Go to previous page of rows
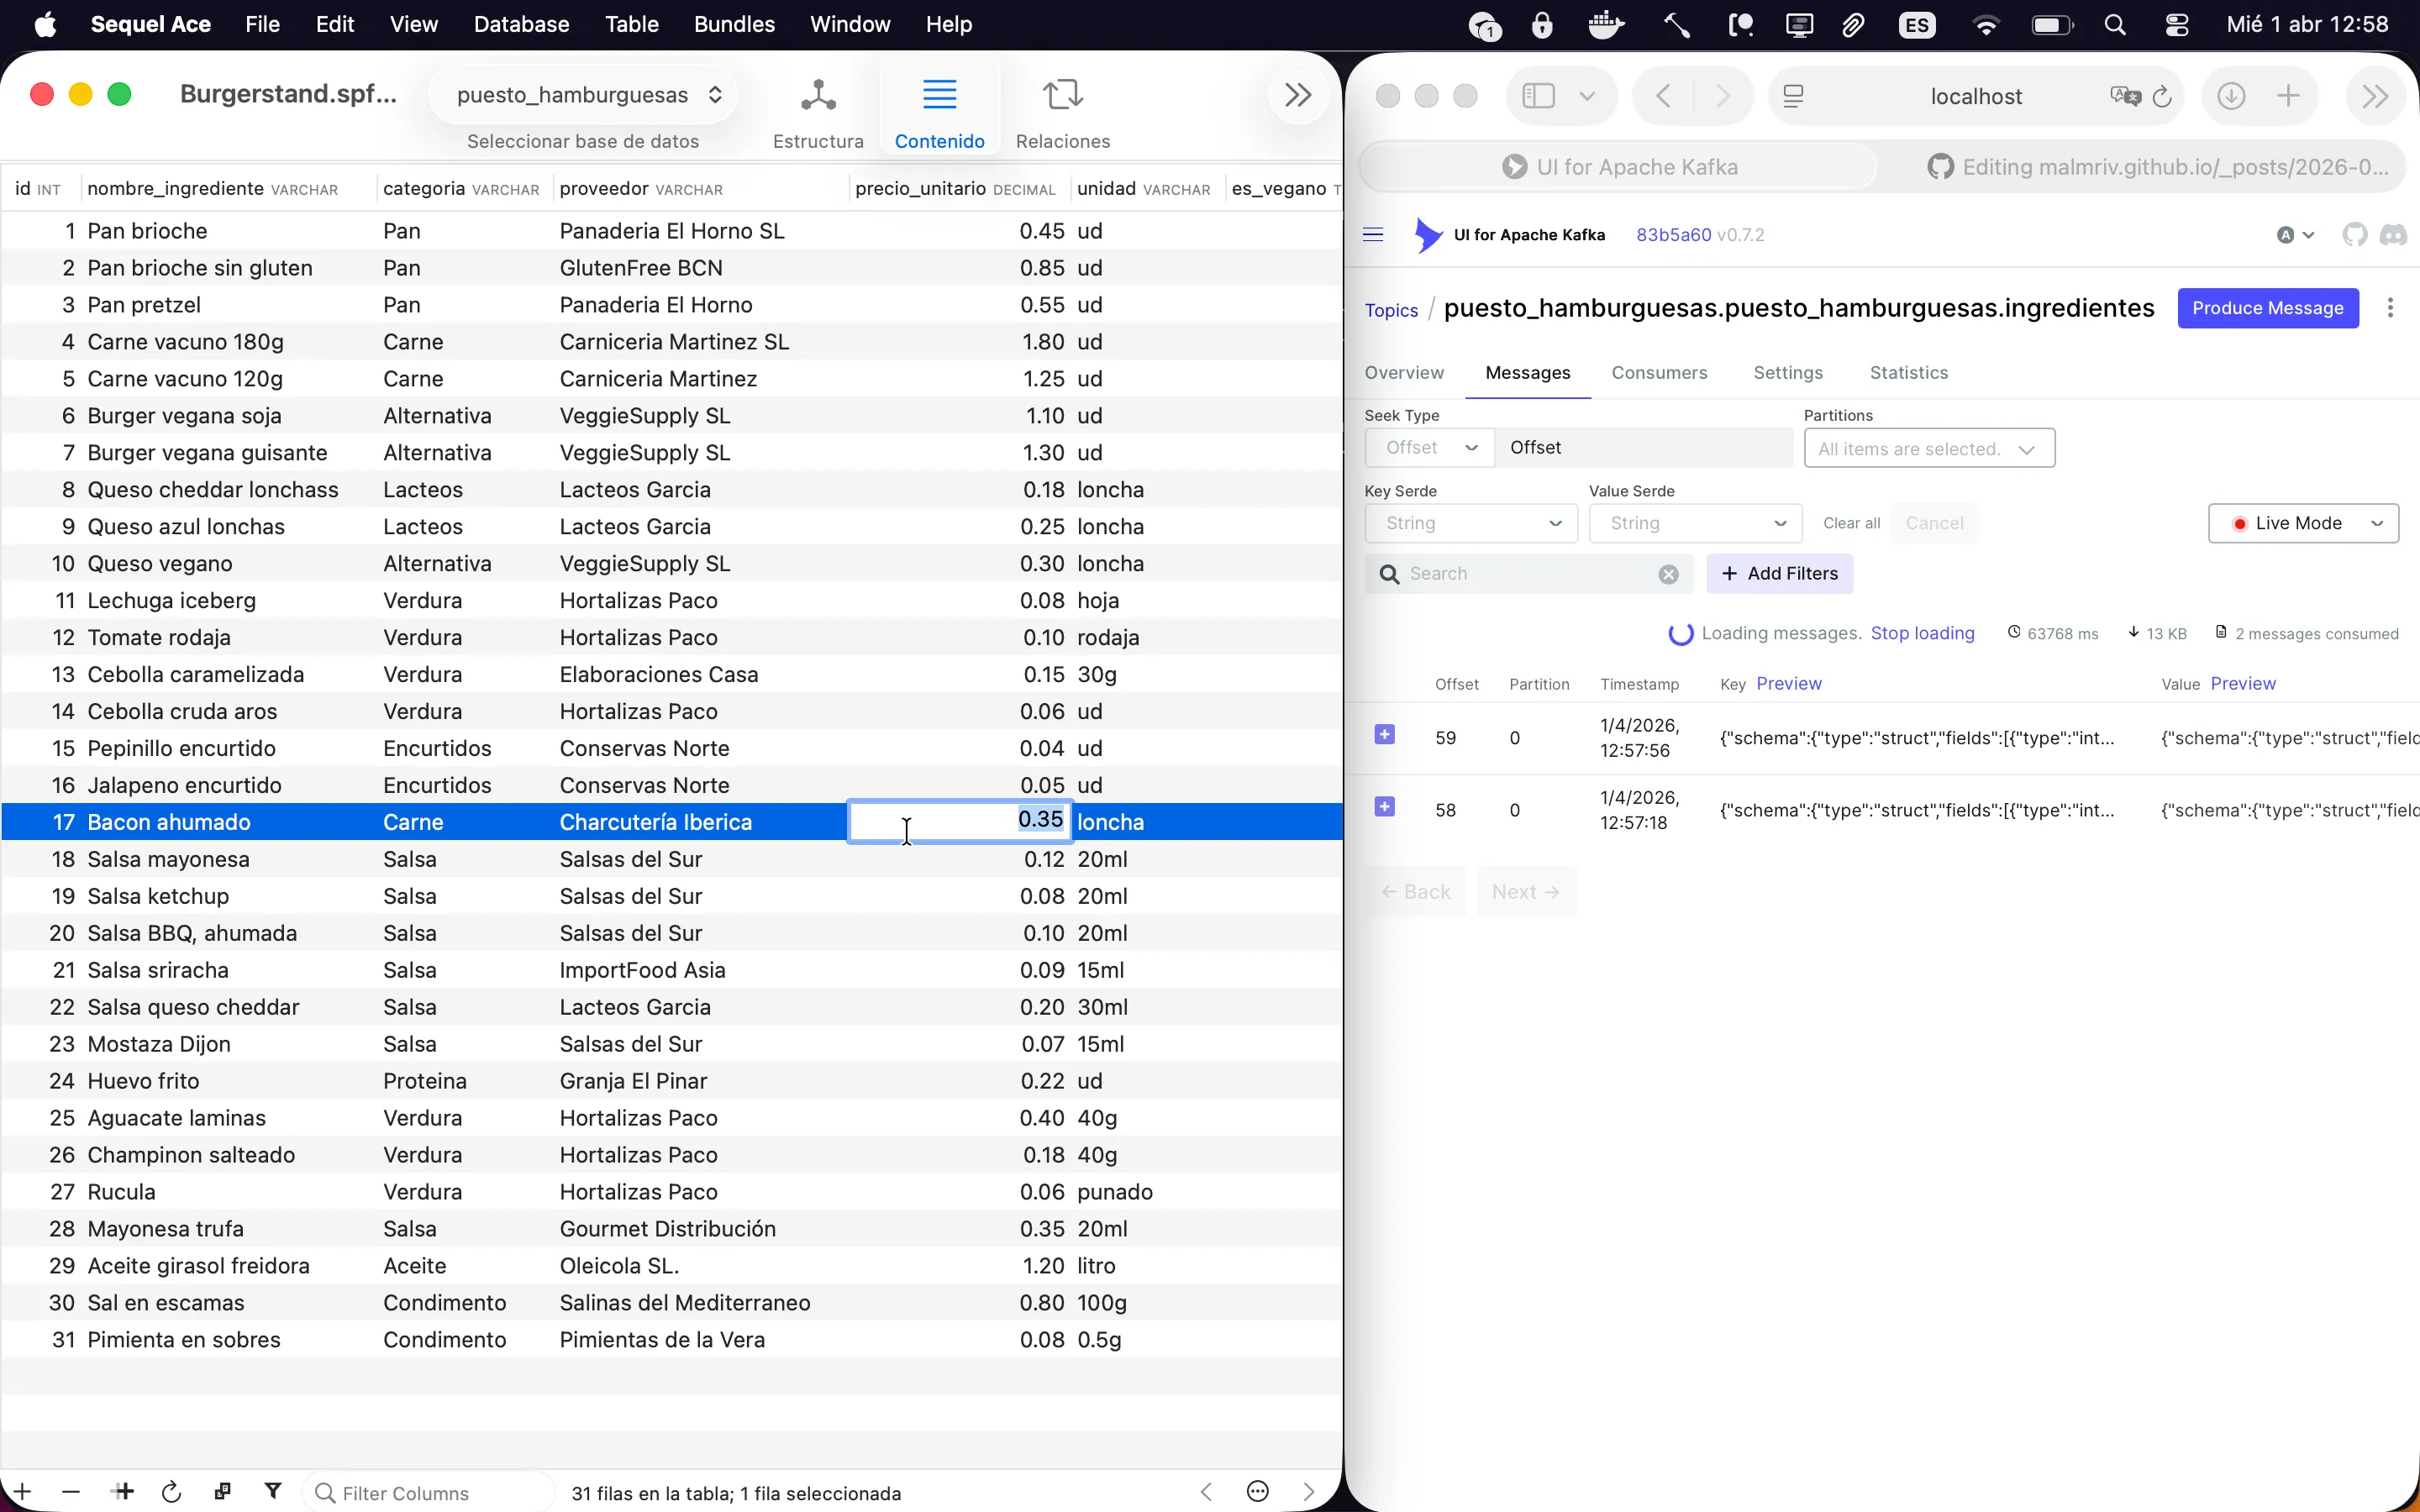Screen dimensions: 2420x1512 click(1206, 1492)
